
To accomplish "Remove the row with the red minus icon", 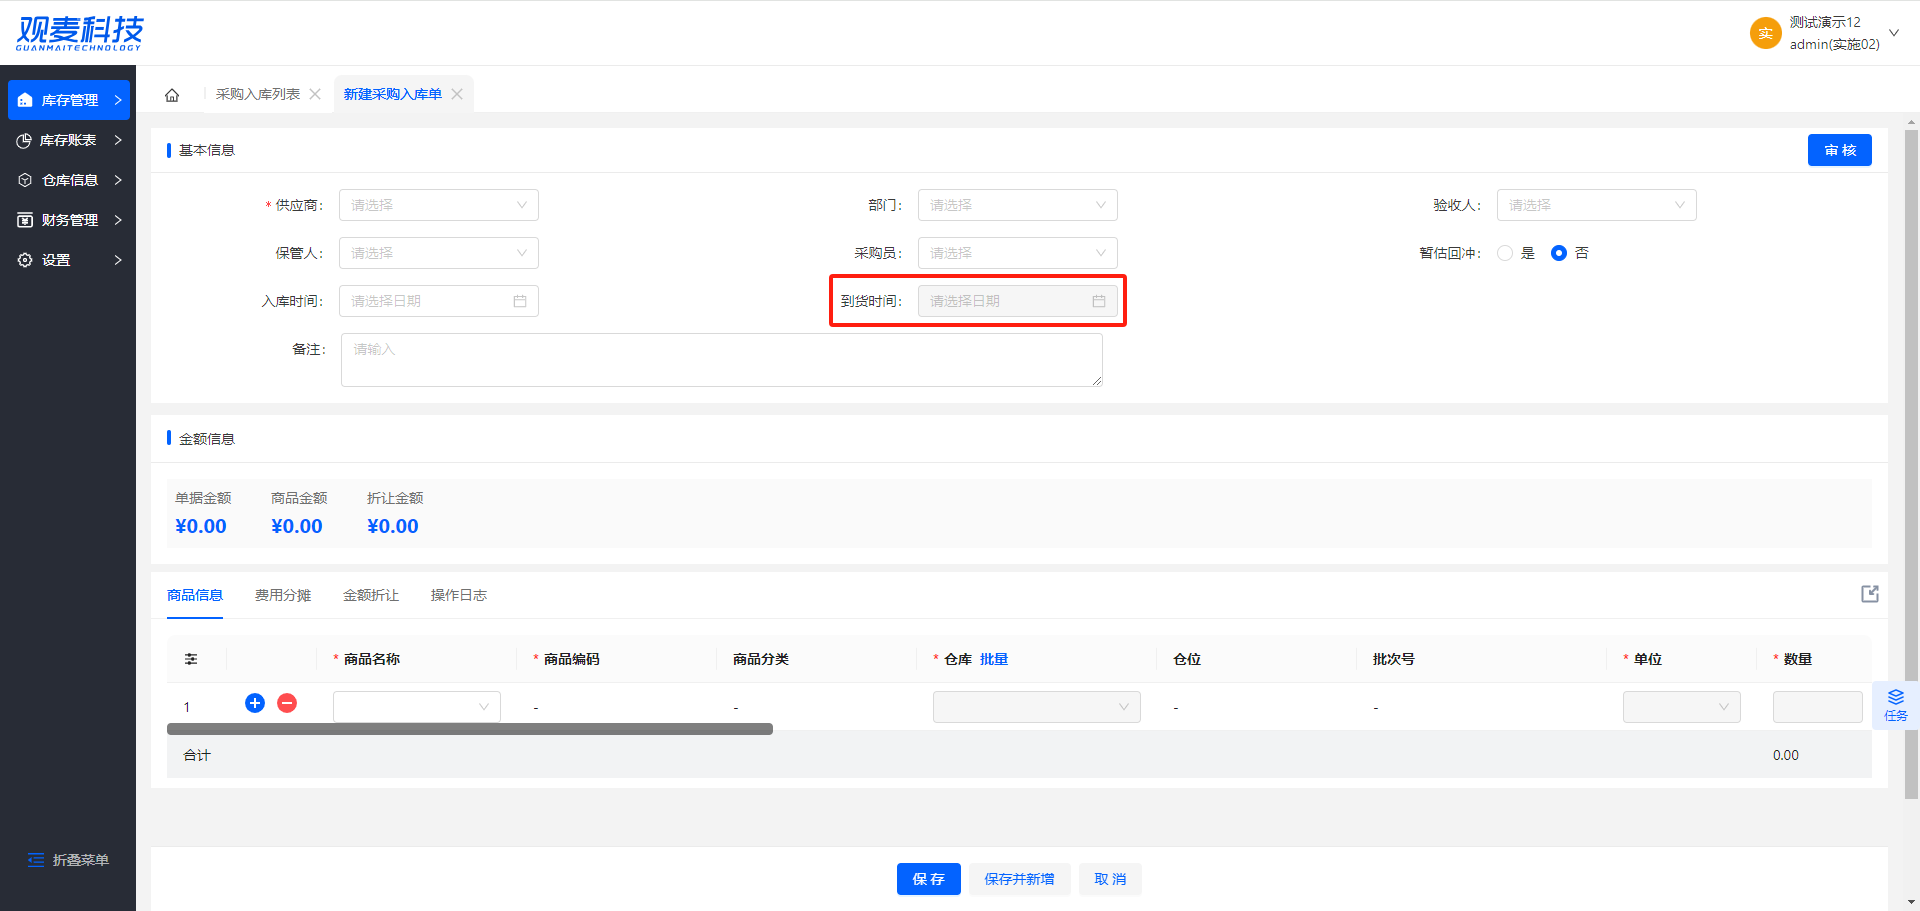I will pos(287,703).
